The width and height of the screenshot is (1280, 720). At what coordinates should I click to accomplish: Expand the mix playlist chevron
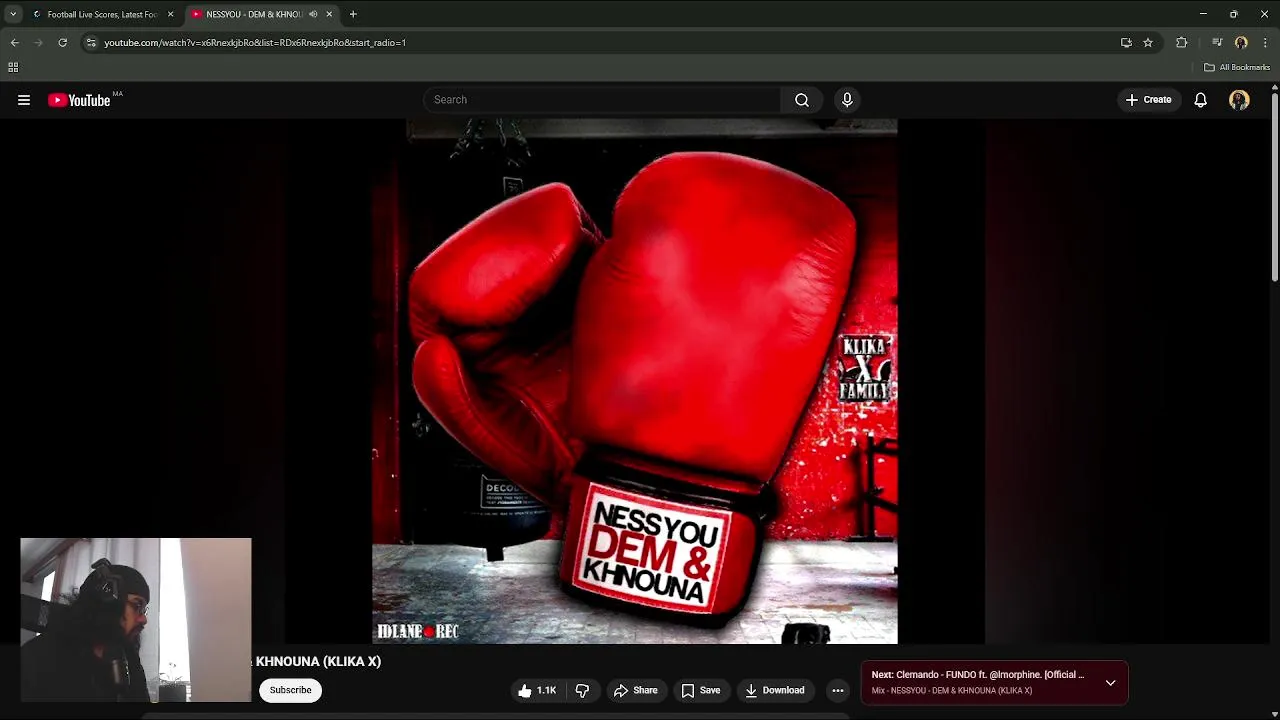coord(1110,683)
